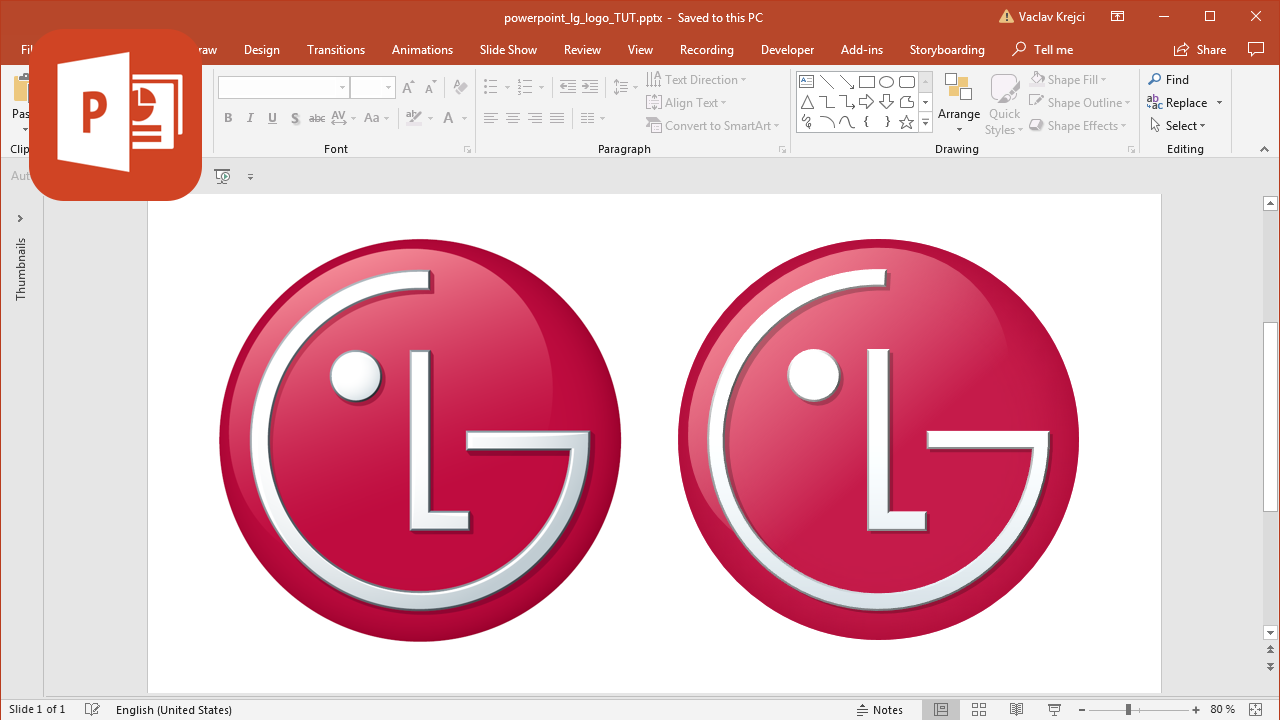This screenshot has height=720, width=1280.
Task: Toggle Bold formatting
Action: 228,118
